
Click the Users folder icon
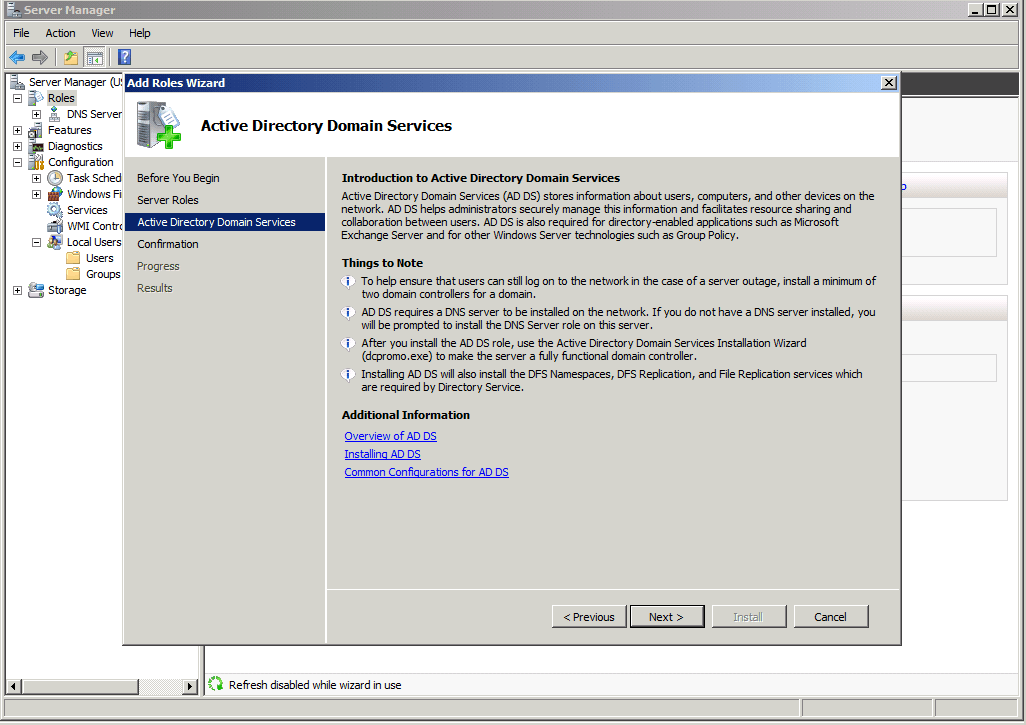click(x=74, y=258)
